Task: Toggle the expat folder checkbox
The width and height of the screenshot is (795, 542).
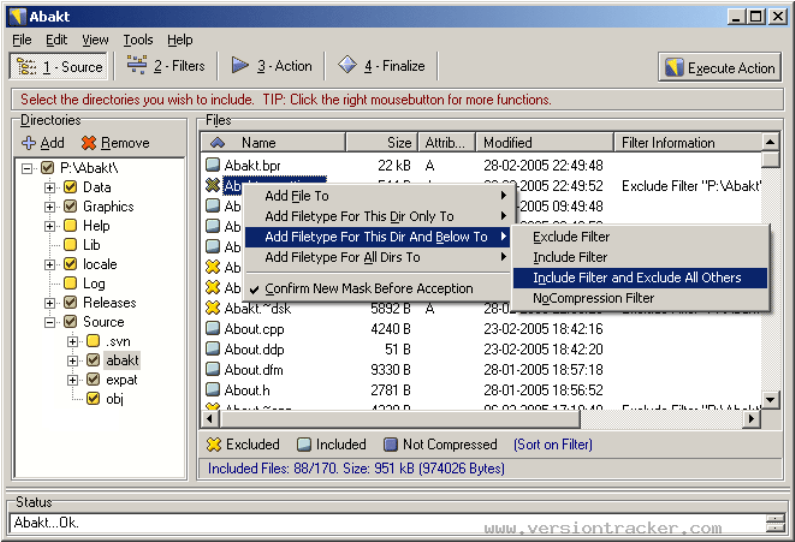Action: click(x=93, y=380)
